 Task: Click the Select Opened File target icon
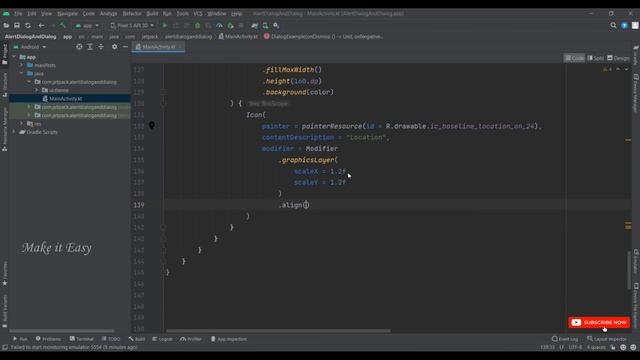click(79, 47)
